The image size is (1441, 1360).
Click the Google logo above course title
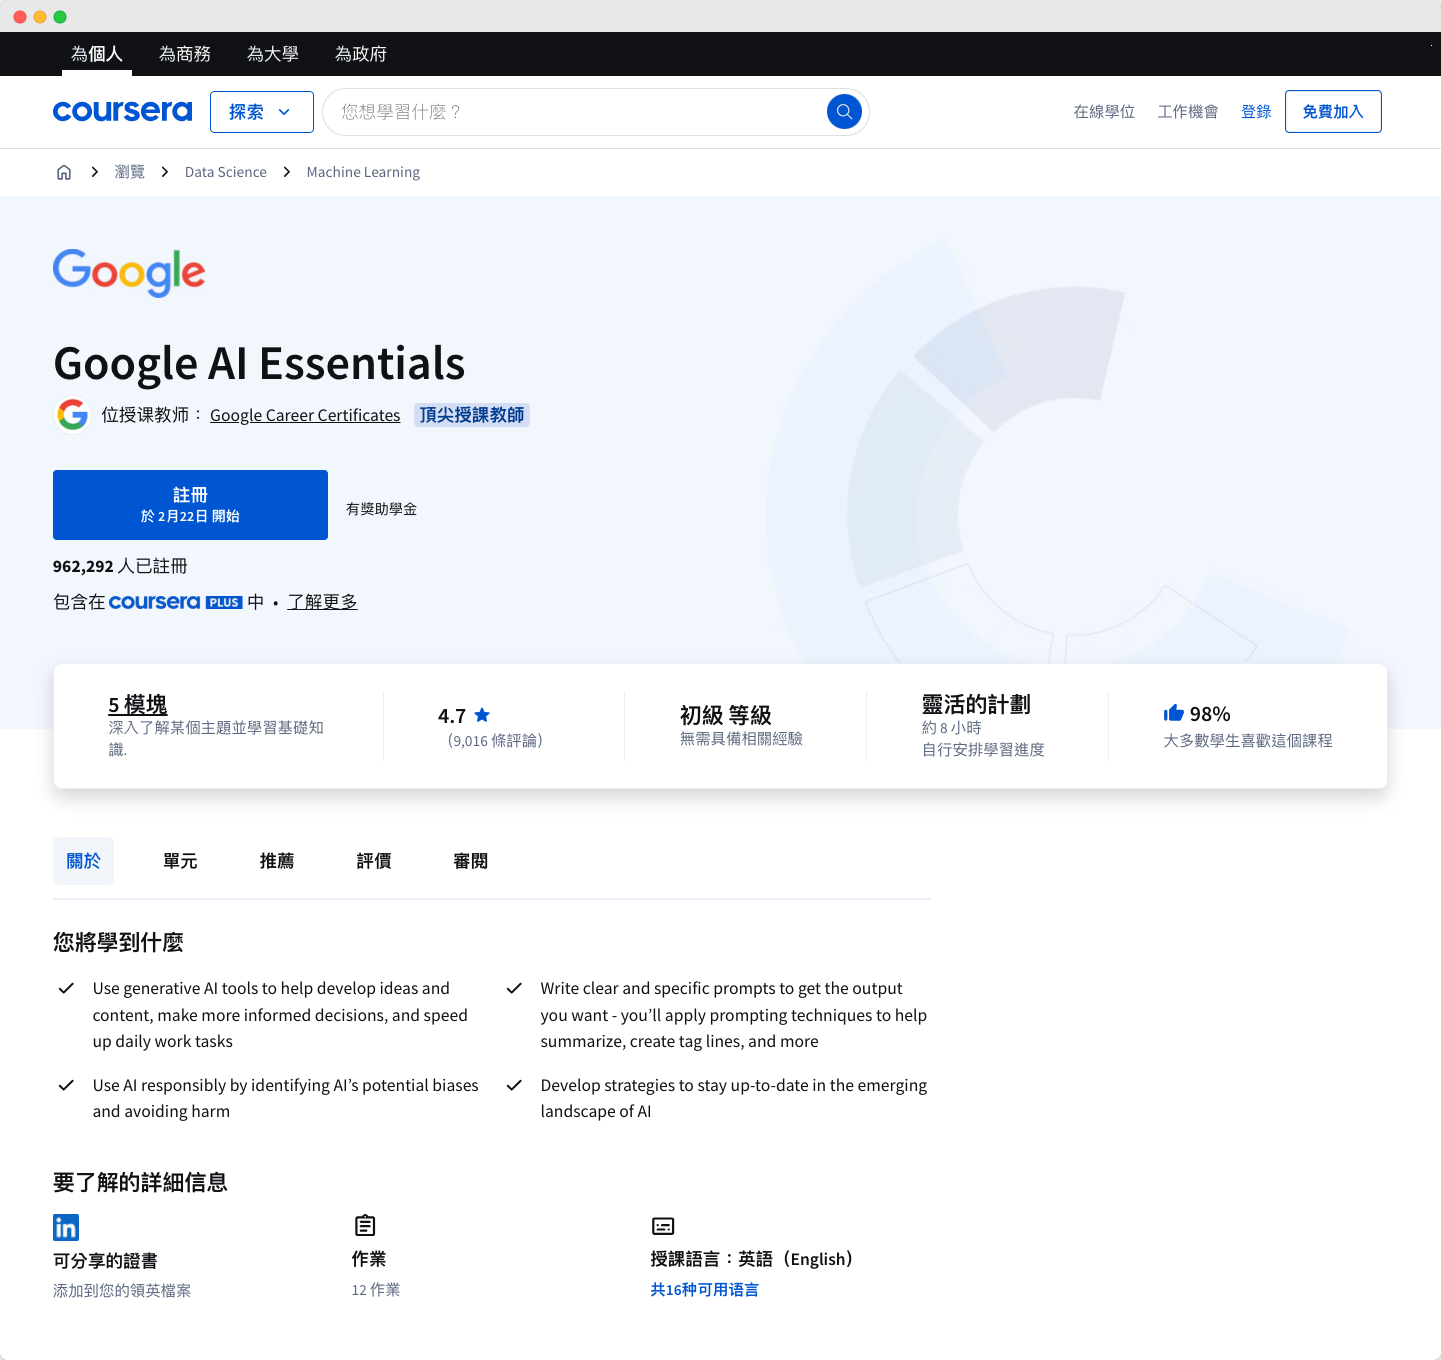click(x=129, y=272)
